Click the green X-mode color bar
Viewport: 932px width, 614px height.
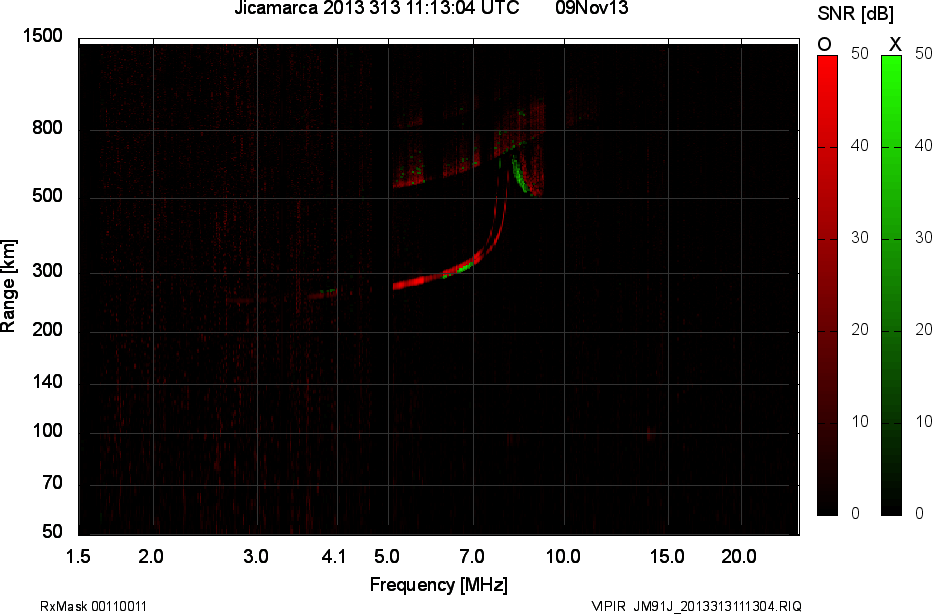891,285
